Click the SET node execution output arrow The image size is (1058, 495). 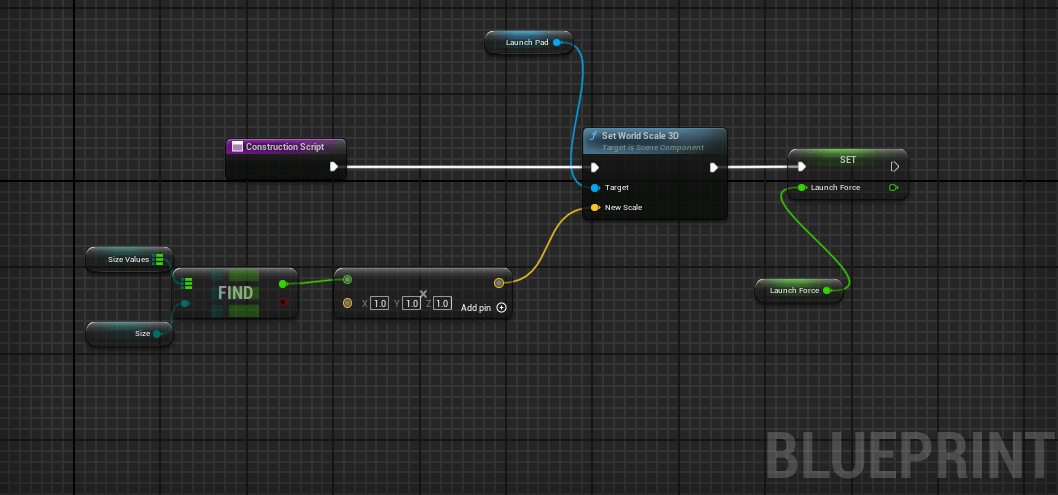894,167
